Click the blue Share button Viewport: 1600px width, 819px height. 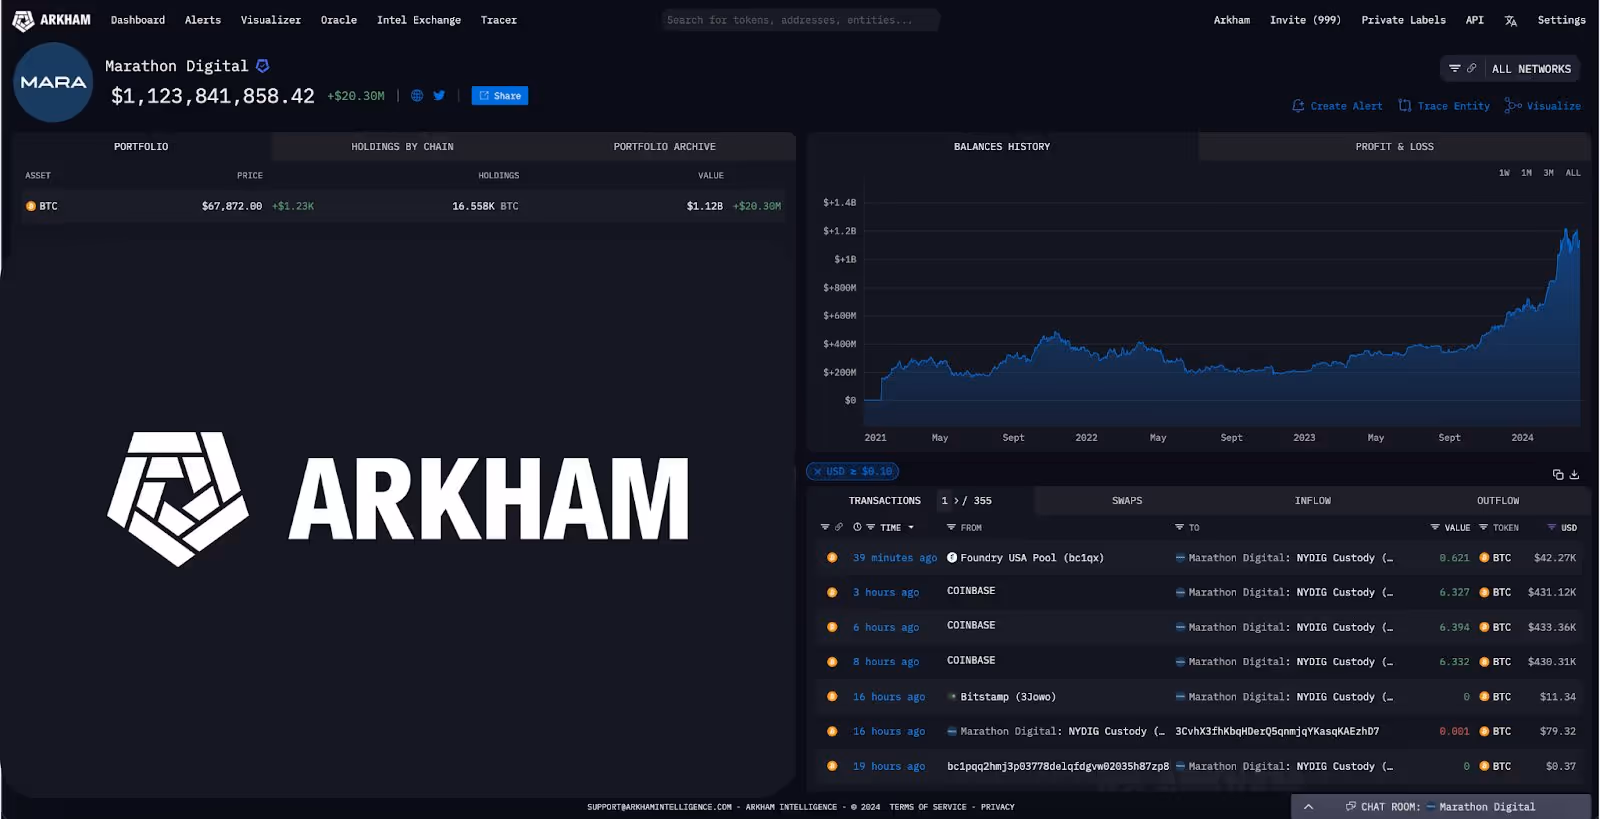point(500,96)
